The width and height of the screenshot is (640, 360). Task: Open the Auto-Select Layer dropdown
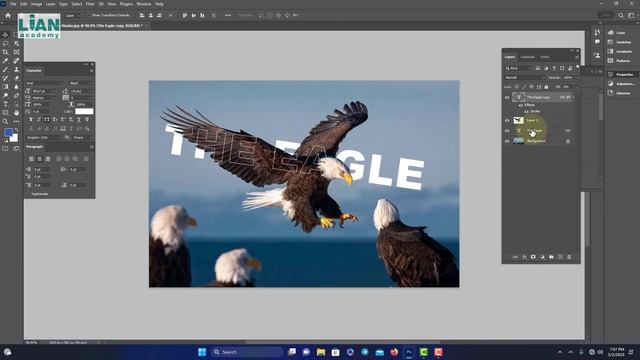pos(72,16)
